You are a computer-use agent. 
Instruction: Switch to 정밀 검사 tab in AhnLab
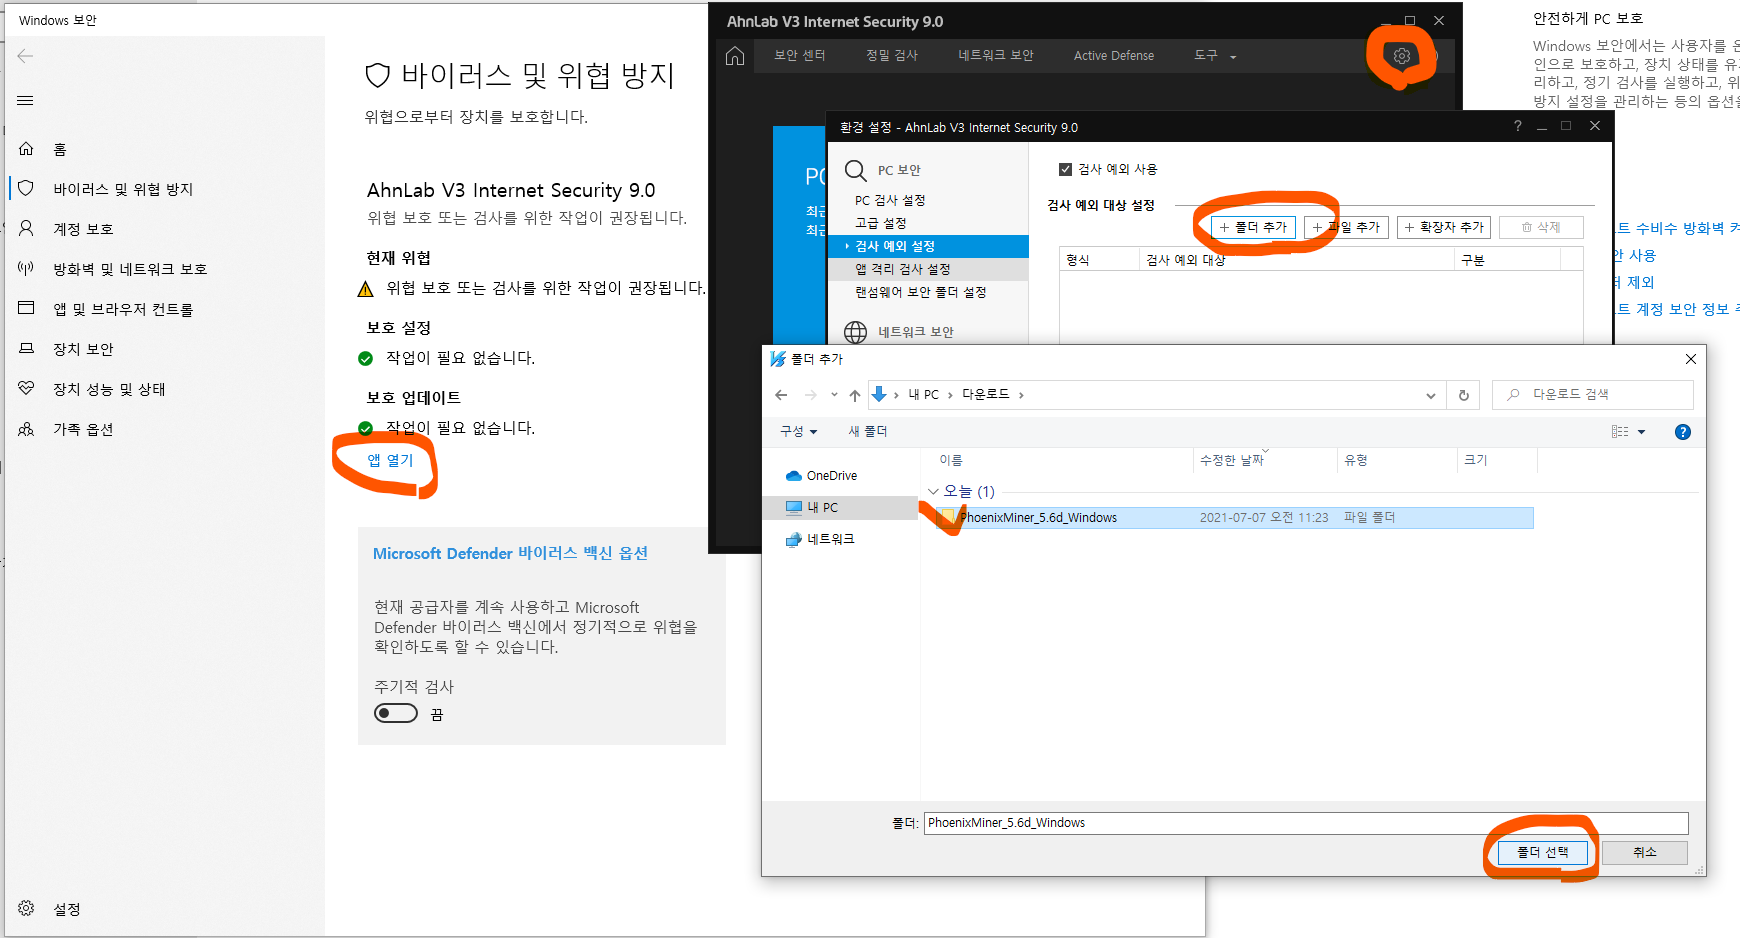click(x=891, y=56)
